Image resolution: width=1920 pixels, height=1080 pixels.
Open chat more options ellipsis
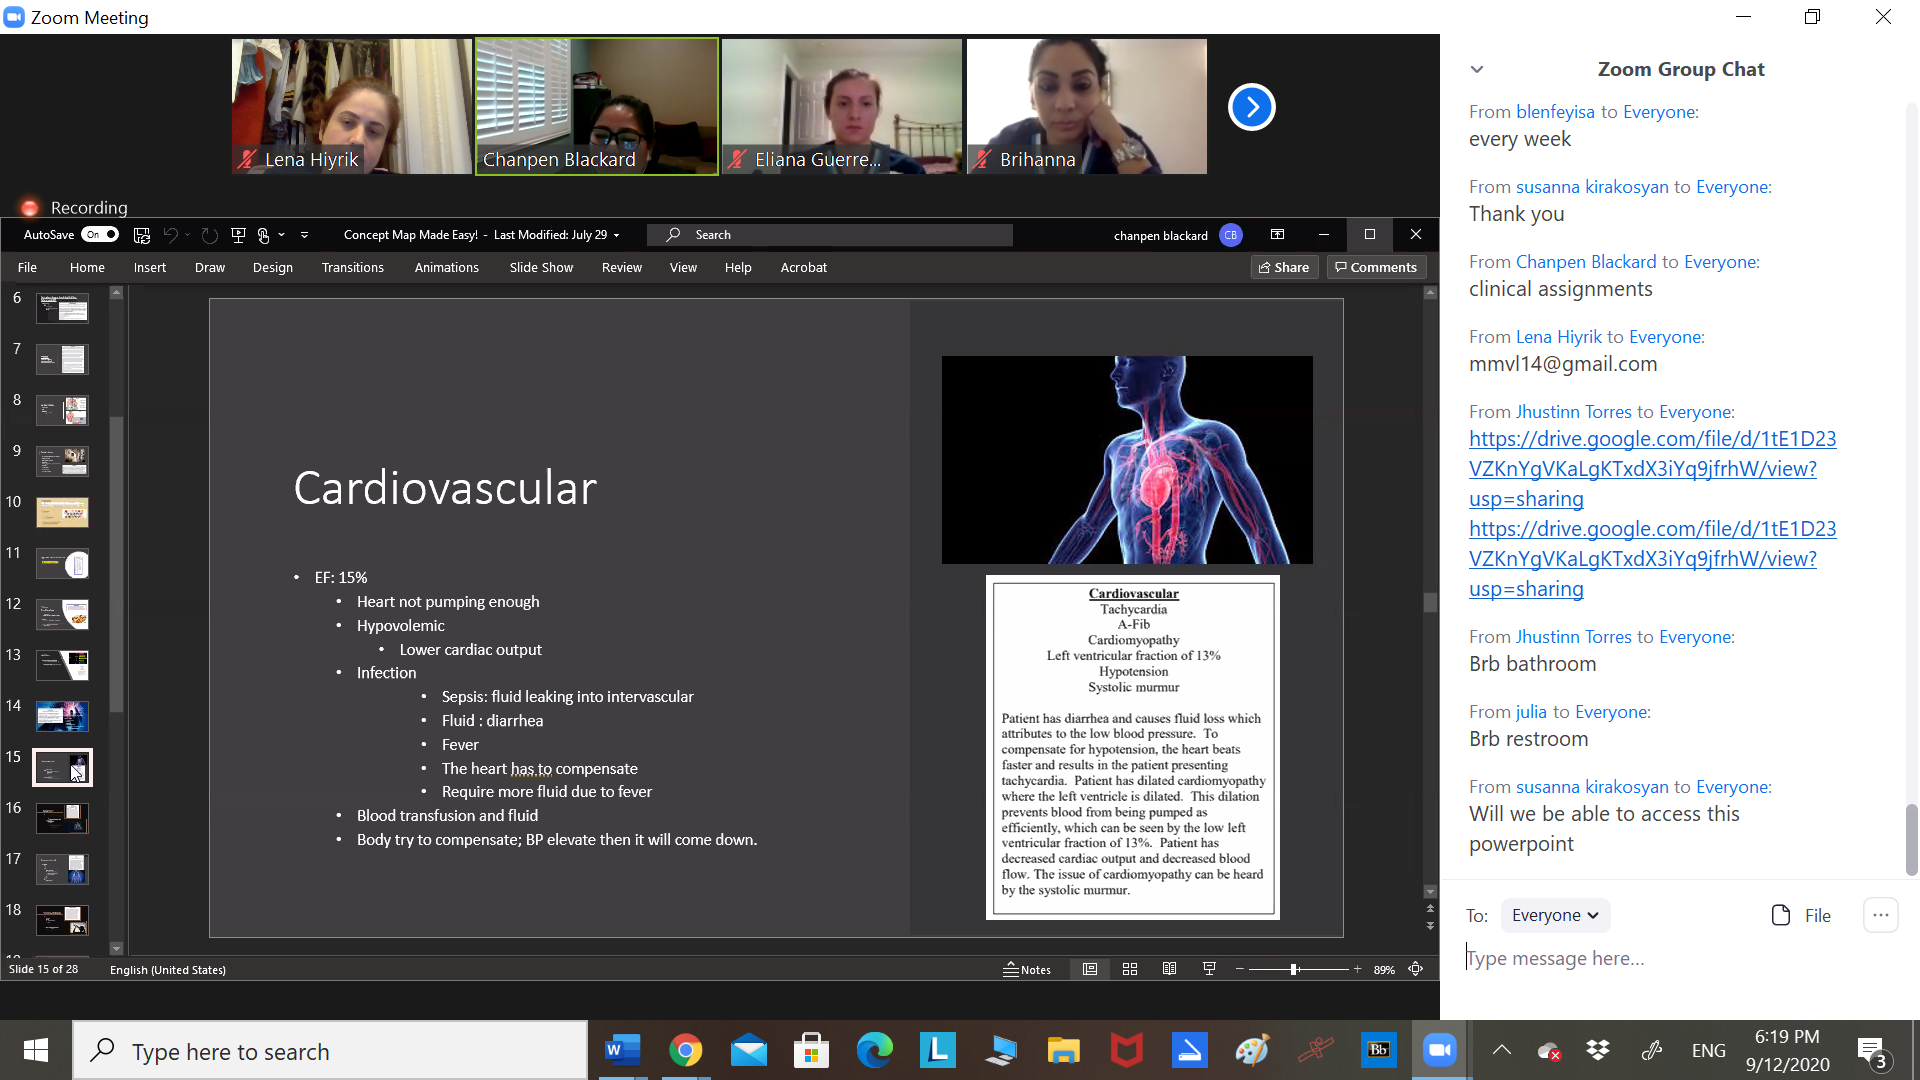tap(1880, 915)
